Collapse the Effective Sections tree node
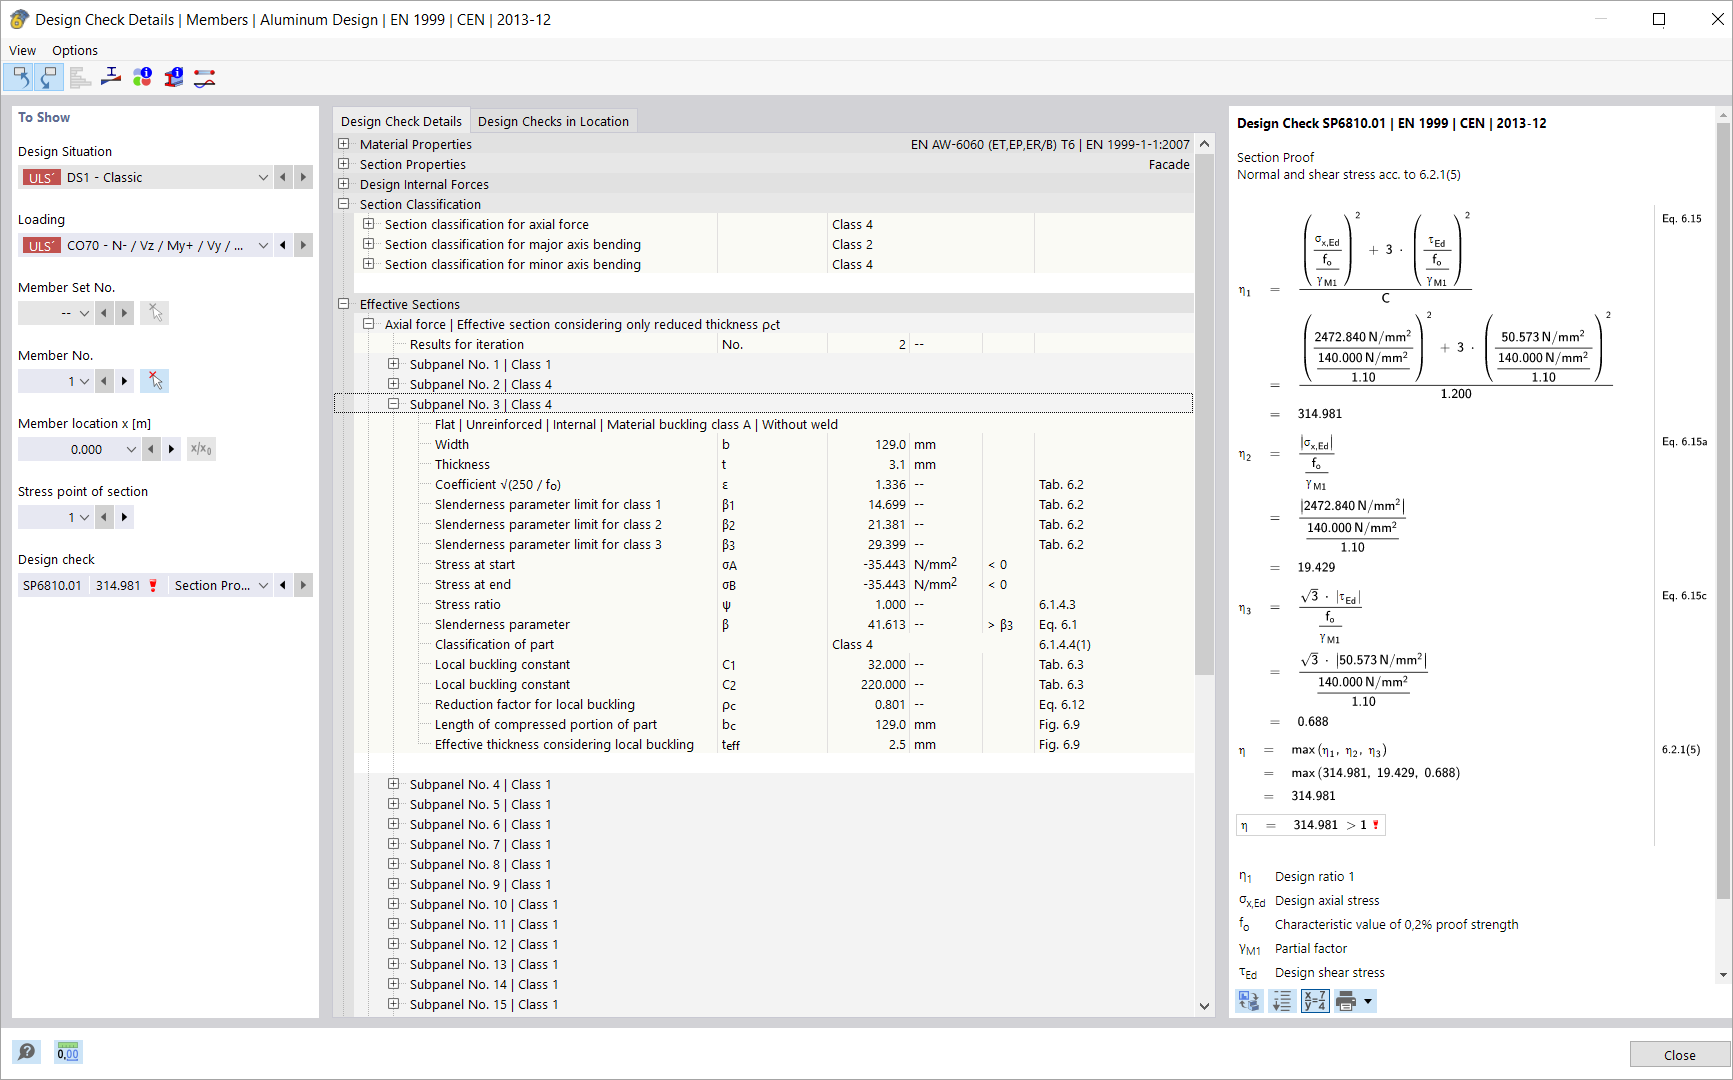 344,303
